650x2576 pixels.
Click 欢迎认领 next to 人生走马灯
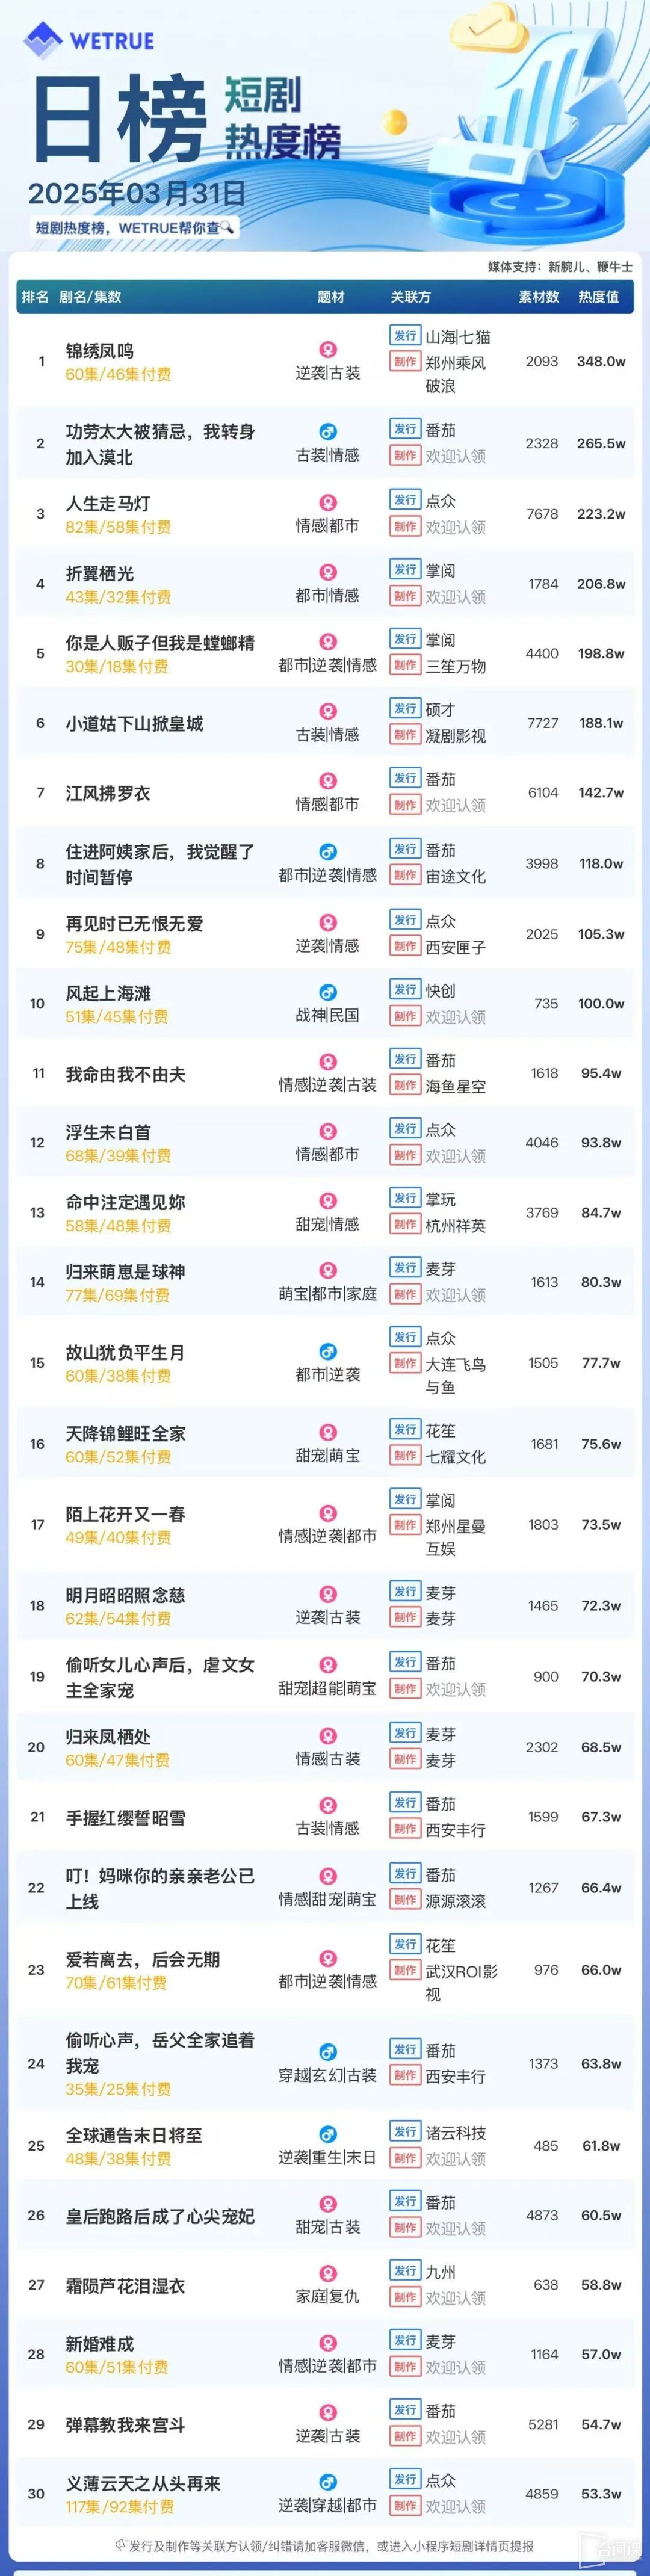[456, 527]
